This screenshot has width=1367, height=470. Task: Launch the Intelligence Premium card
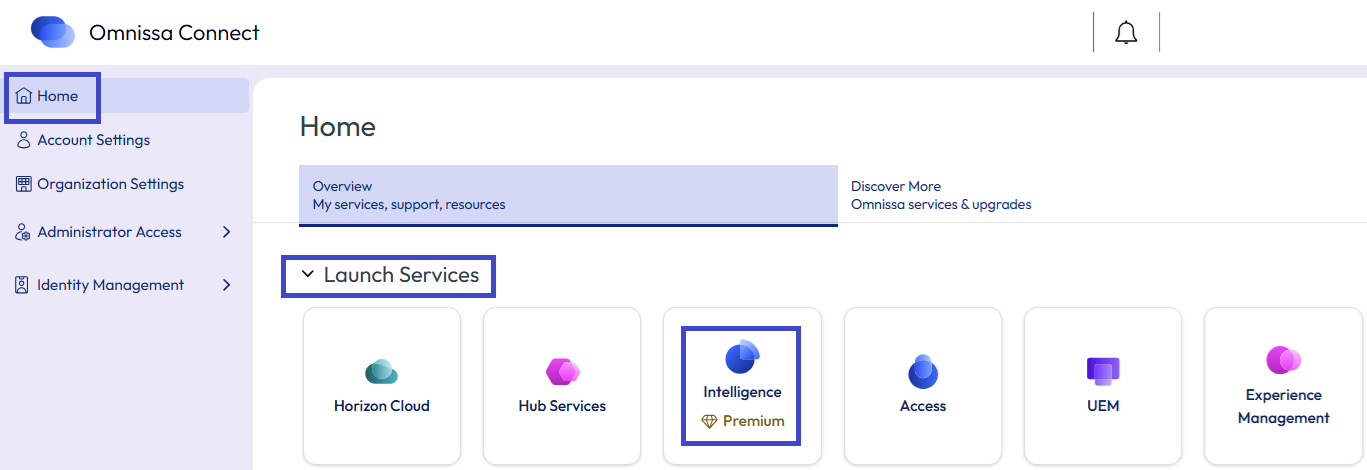[x=742, y=386]
